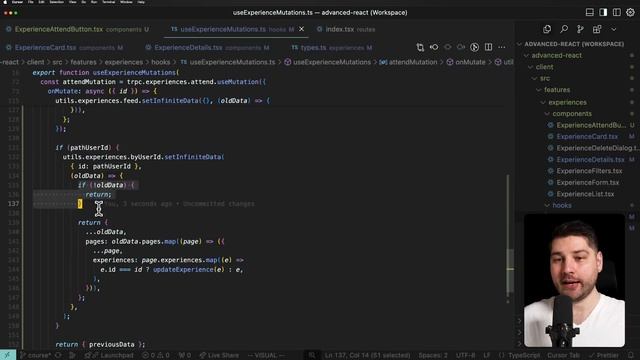Click the go back revision icon in editor toolbar
Screen dimensions: 640x360
(x=434, y=47)
